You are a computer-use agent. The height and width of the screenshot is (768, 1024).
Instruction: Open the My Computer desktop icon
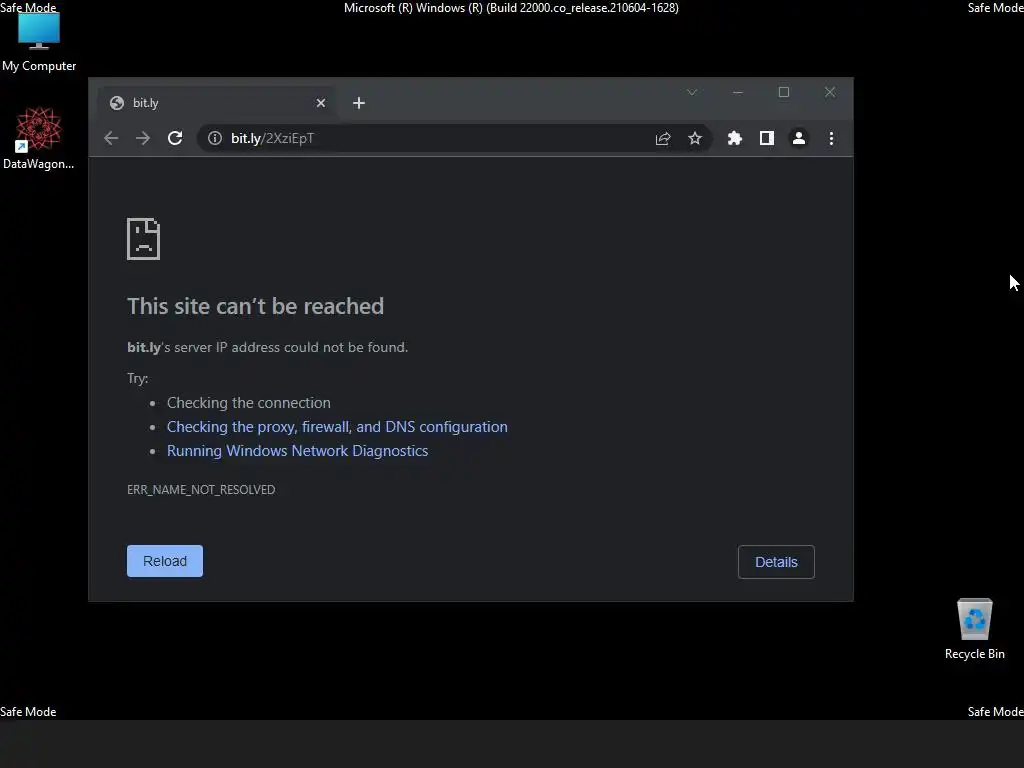pyautogui.click(x=39, y=42)
